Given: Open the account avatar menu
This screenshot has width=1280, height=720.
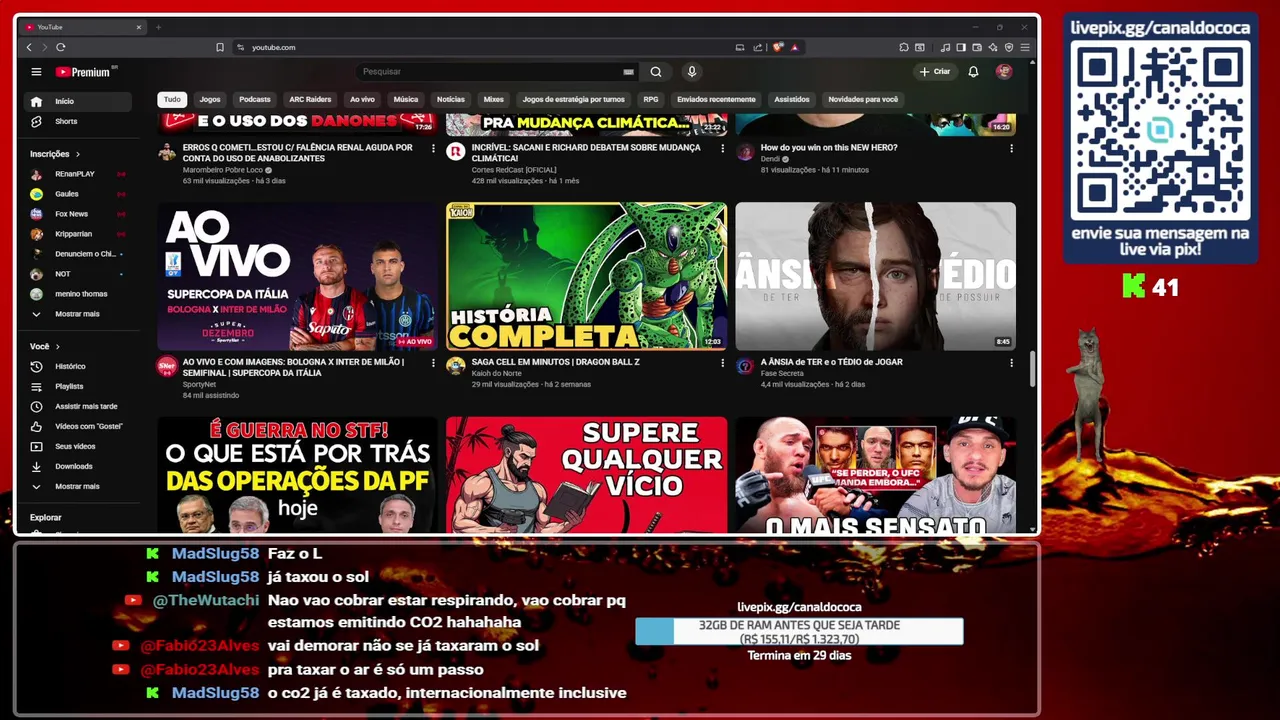Looking at the screenshot, I should point(1004,72).
